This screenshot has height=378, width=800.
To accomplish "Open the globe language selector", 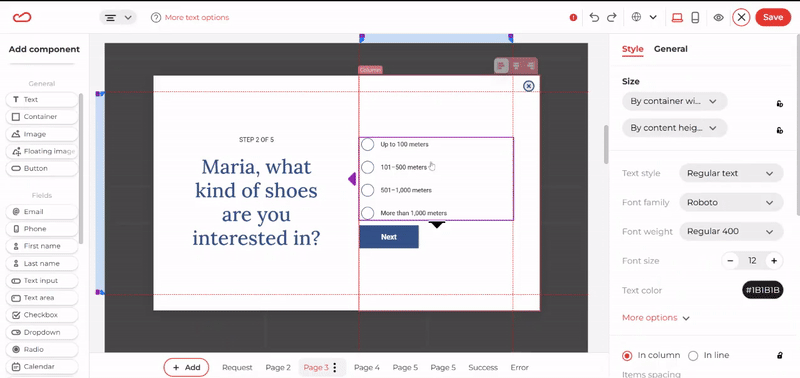I will (x=636, y=17).
